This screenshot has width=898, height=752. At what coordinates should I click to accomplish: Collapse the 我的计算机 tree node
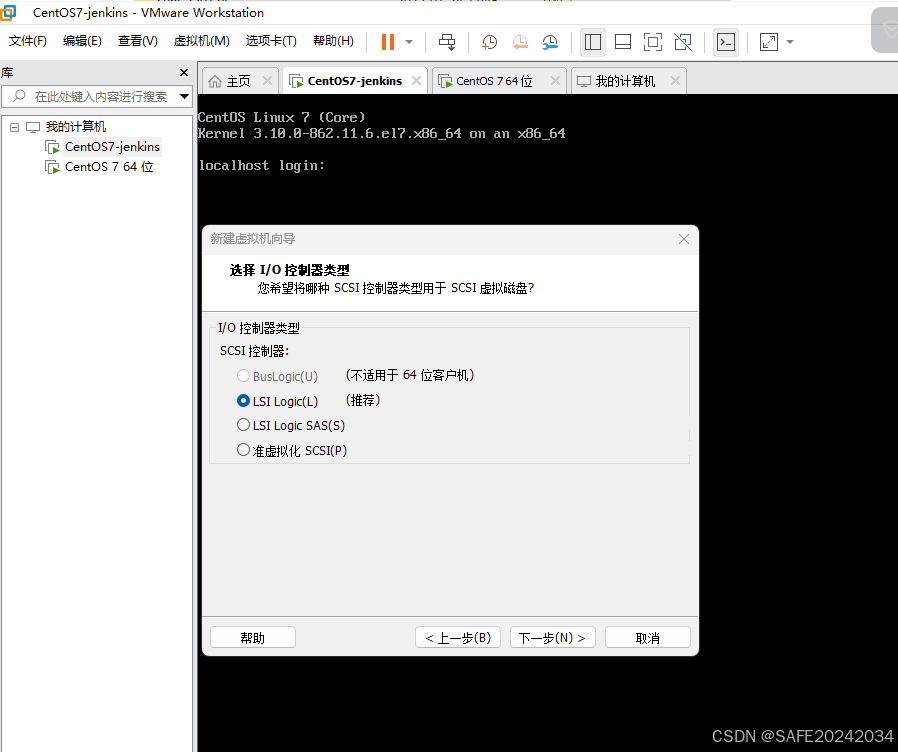click(14, 127)
